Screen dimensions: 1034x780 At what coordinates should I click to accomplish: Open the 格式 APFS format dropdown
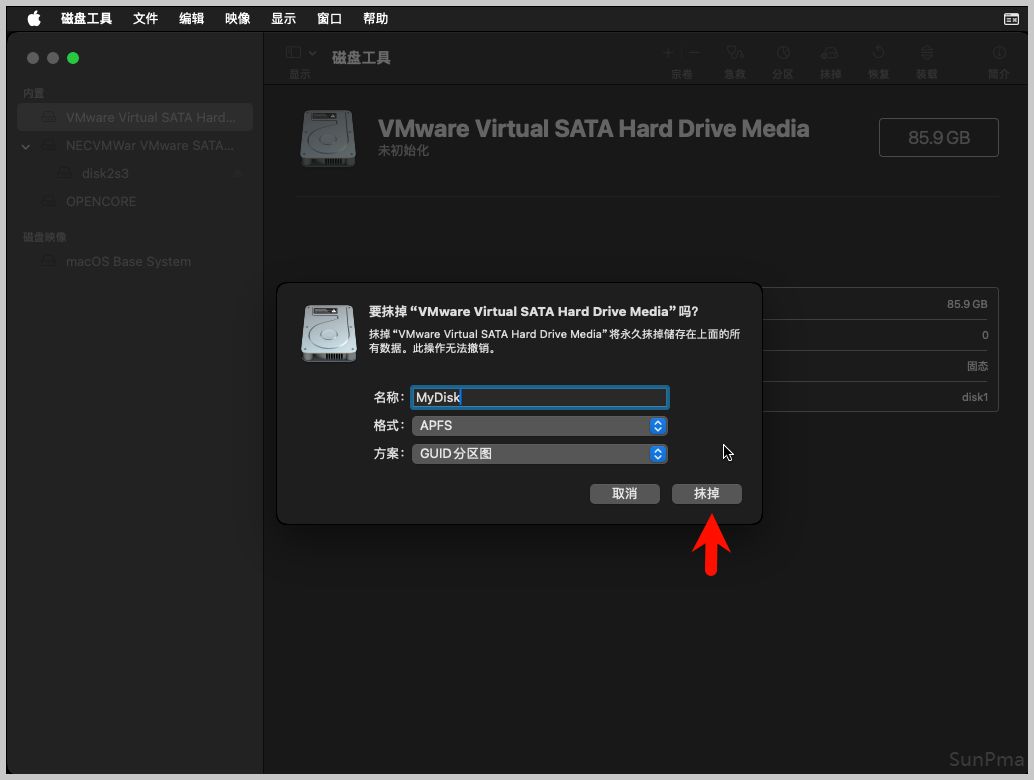pyautogui.click(x=540, y=426)
